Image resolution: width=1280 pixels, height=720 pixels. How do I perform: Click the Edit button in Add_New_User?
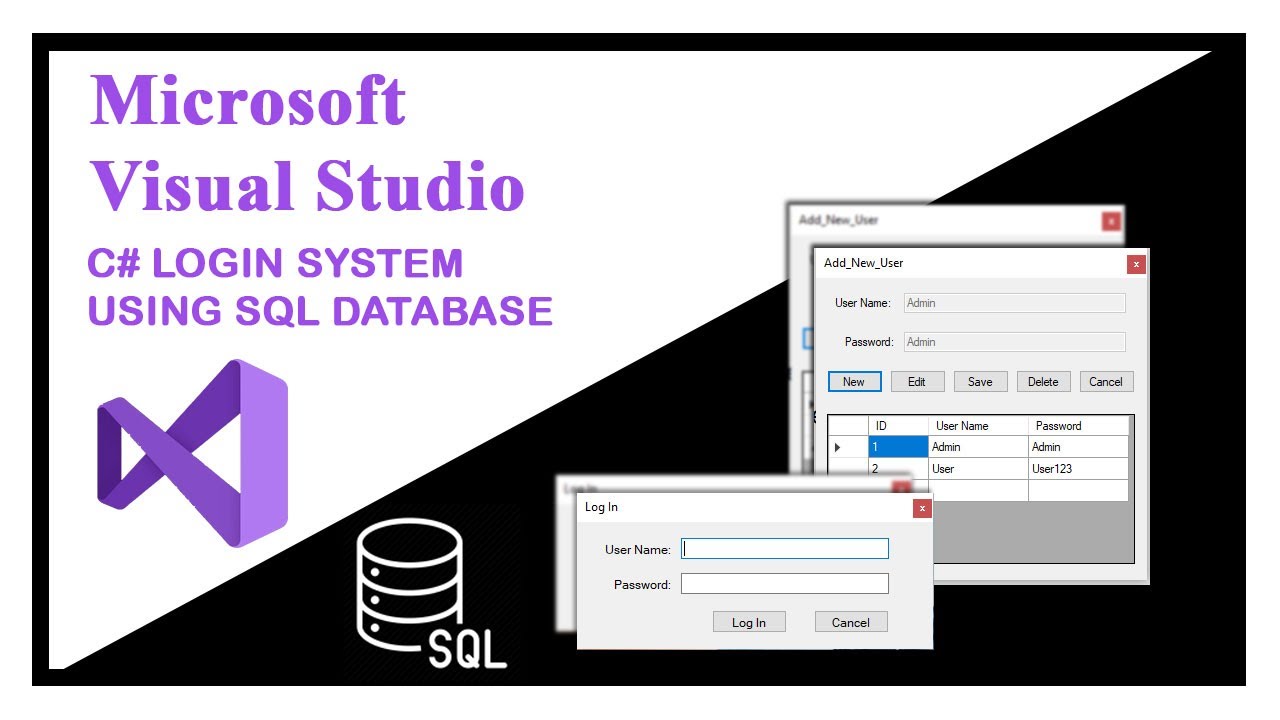point(917,381)
